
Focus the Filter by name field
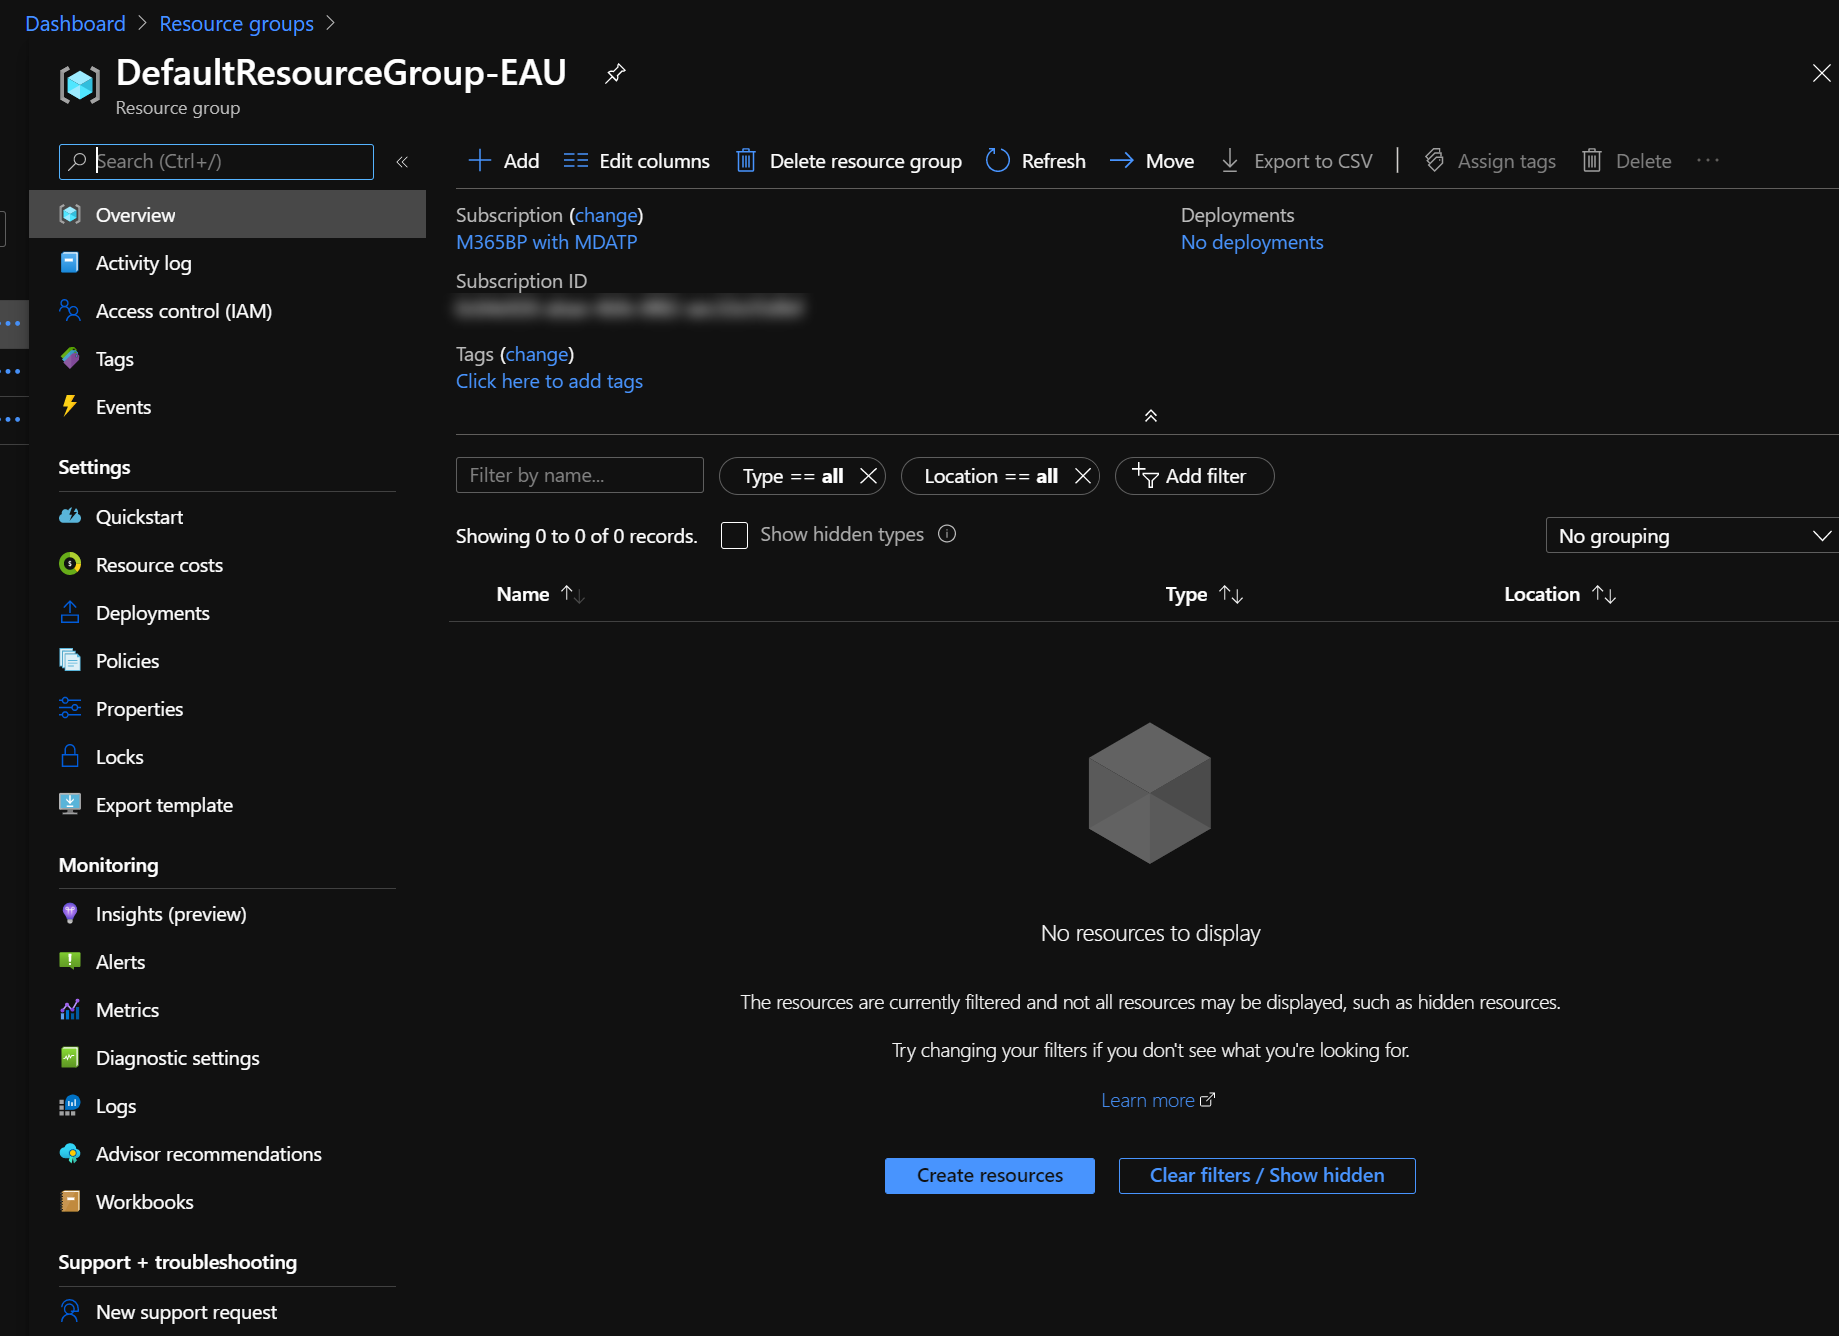580,475
